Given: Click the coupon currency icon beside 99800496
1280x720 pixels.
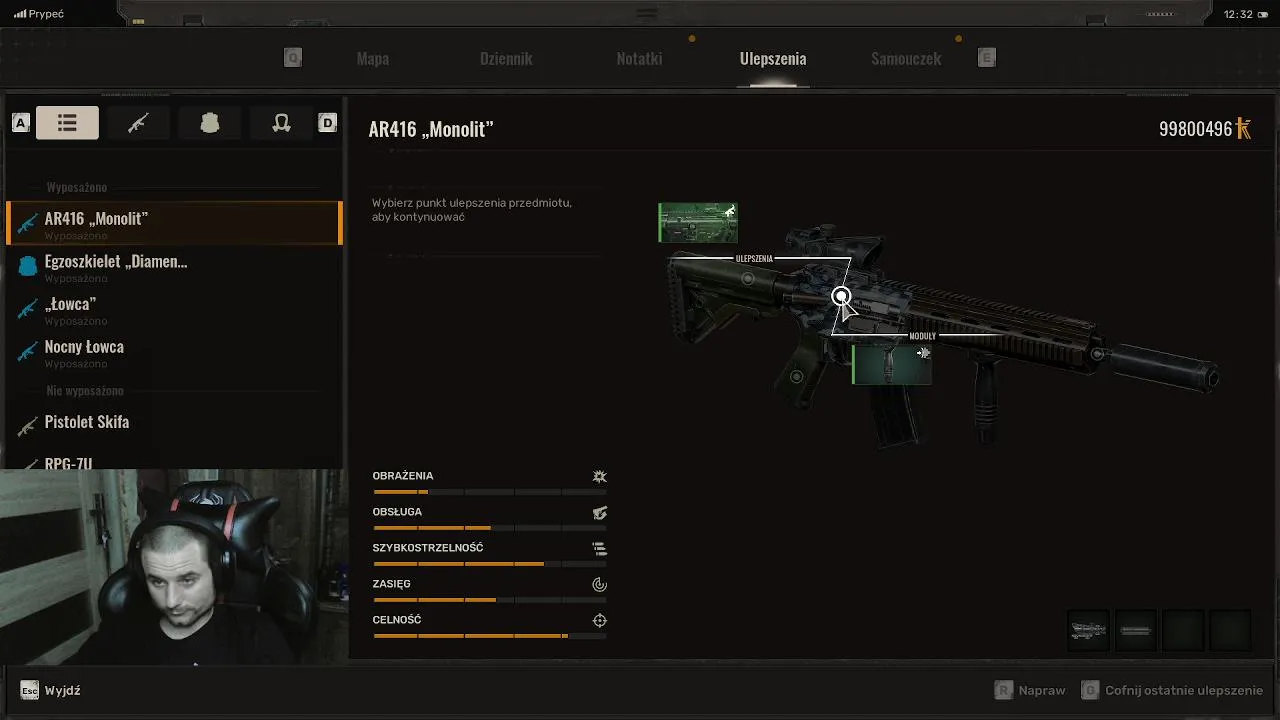Looking at the screenshot, I should click(1244, 129).
